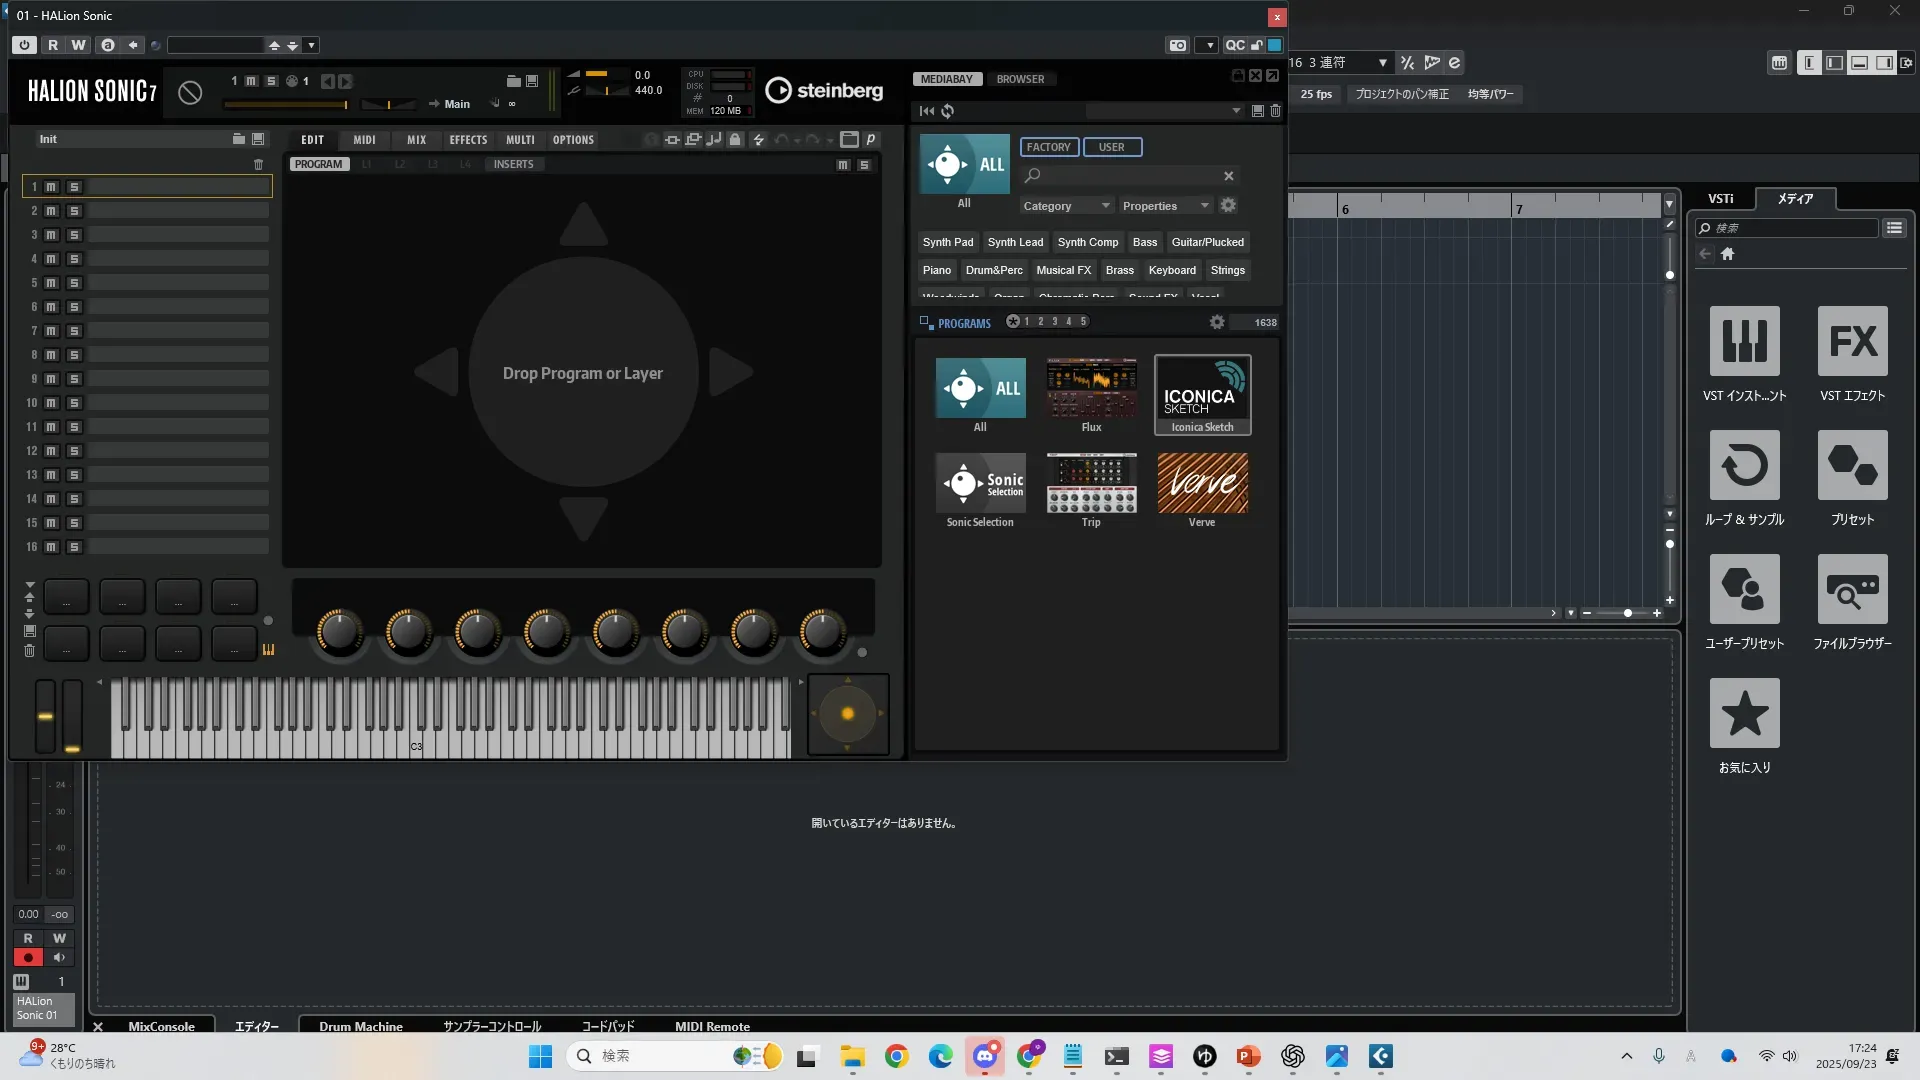The image size is (1920, 1080).
Task: Solo slot 3 in the slot rack
Action: (74, 235)
